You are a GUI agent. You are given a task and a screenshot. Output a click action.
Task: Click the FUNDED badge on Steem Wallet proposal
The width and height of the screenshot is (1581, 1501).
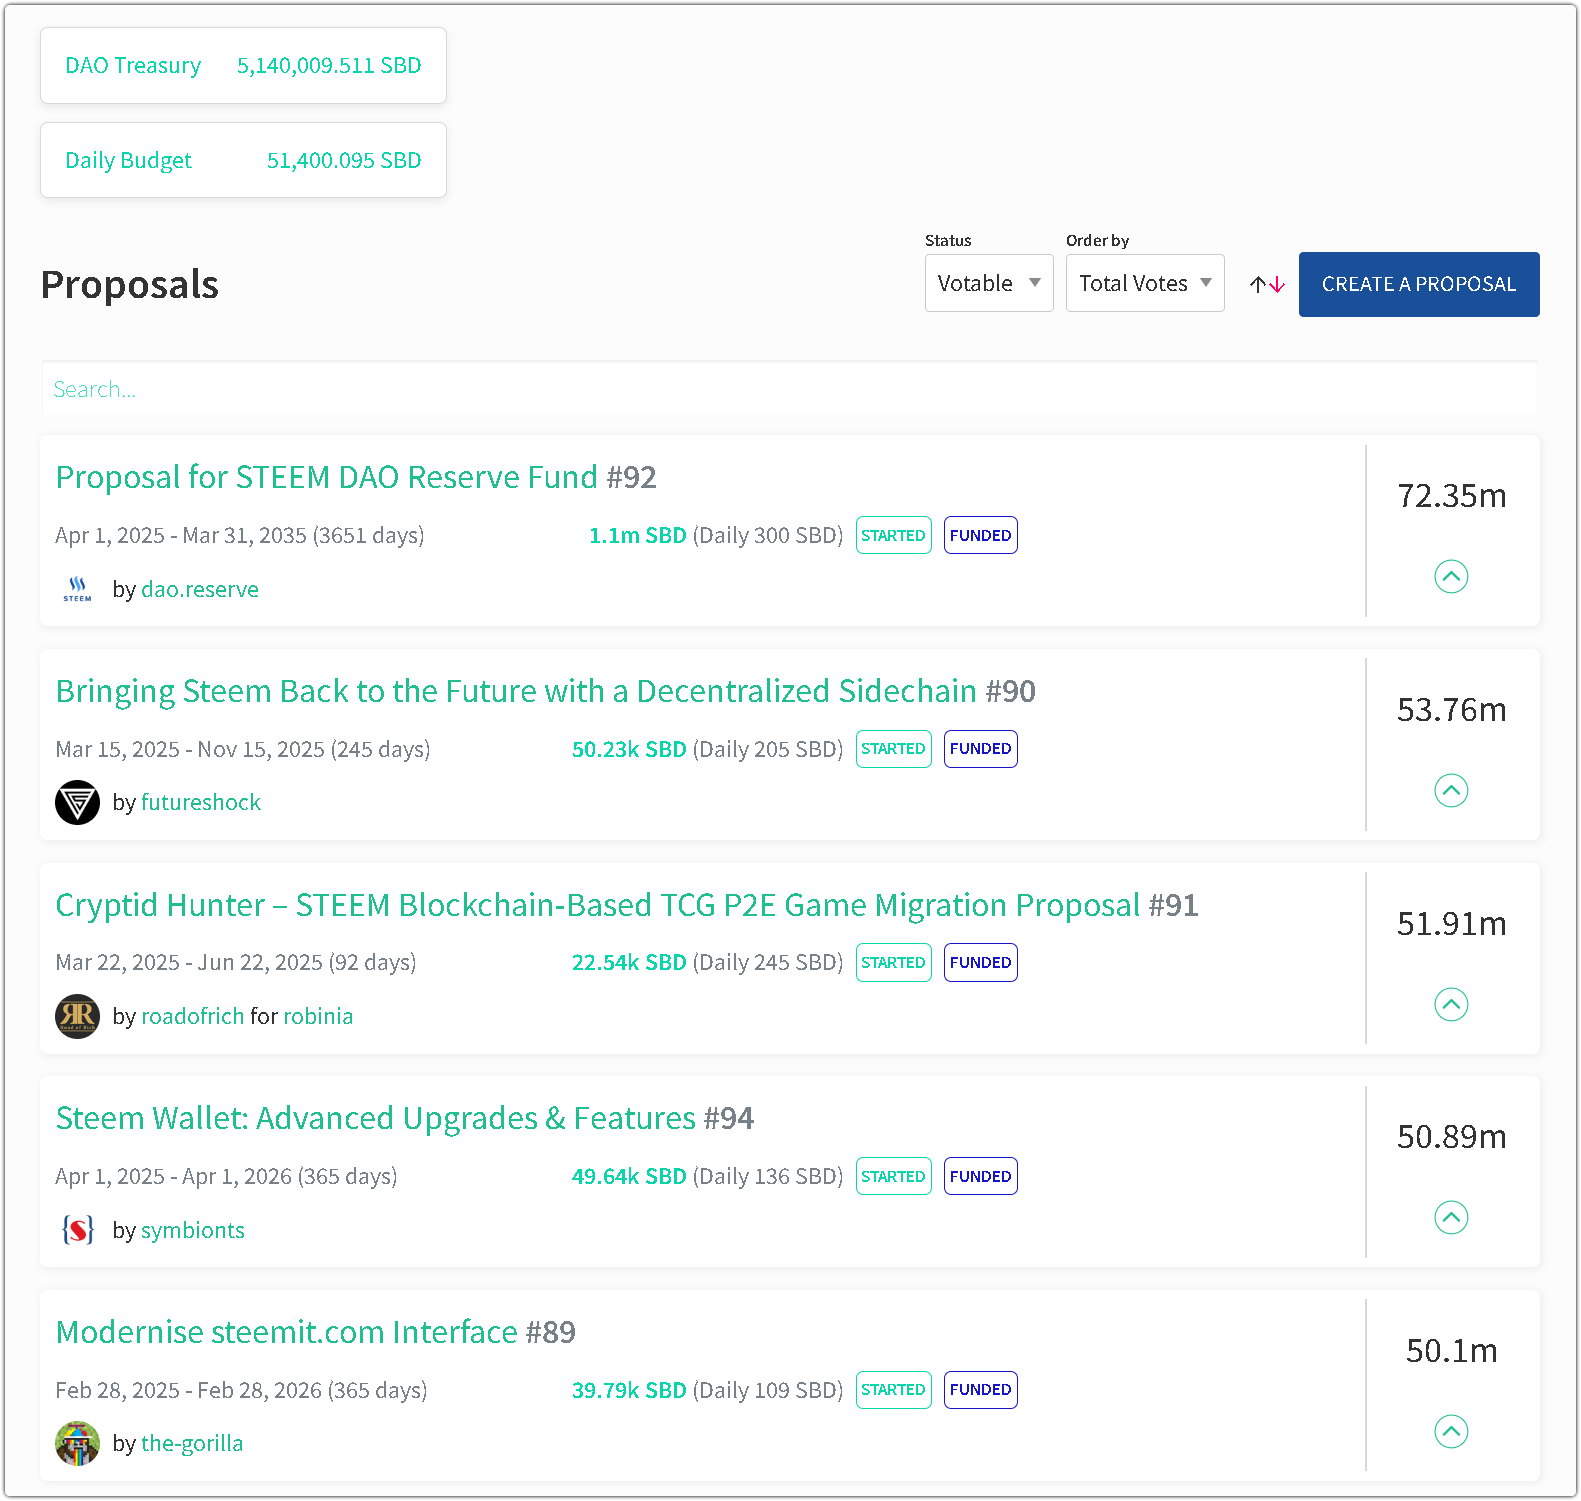981,1176
